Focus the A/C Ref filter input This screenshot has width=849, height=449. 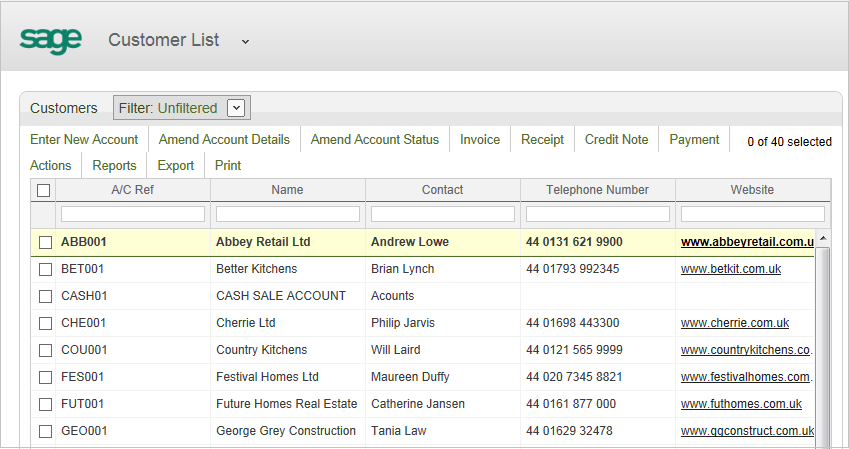133,214
